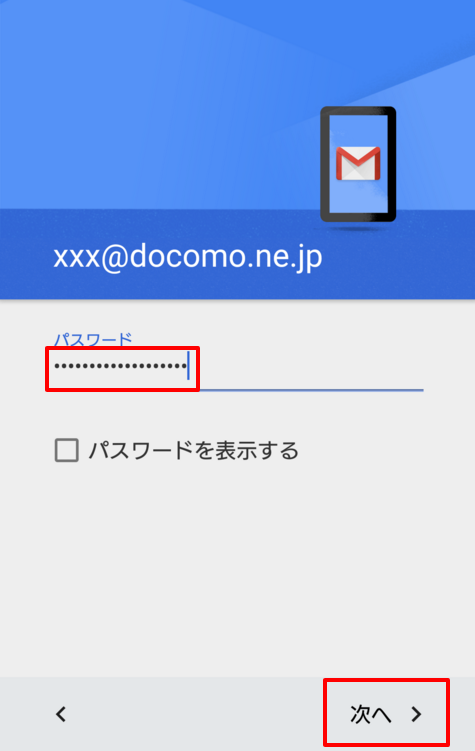Screen dimensions: 475x751
Task: Go back using the left chevron
Action: click(61, 714)
